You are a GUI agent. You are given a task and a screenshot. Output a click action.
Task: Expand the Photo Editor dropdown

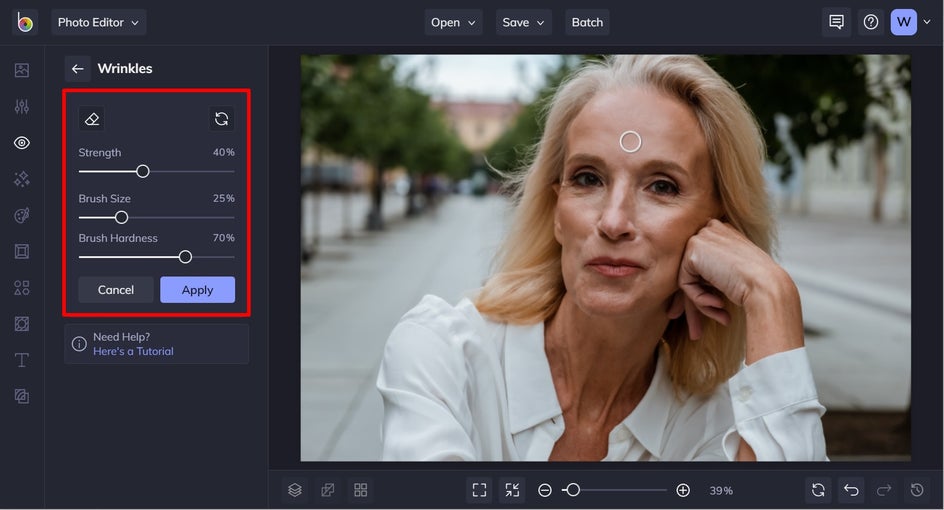coord(98,22)
